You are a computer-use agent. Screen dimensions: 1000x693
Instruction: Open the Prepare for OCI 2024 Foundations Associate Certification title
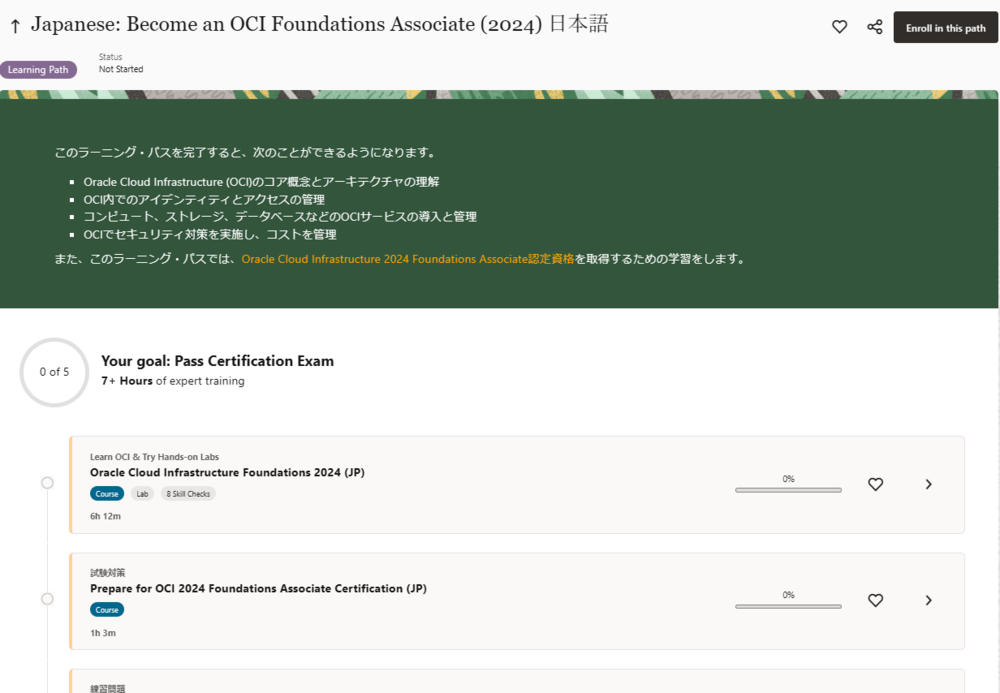click(x=258, y=589)
